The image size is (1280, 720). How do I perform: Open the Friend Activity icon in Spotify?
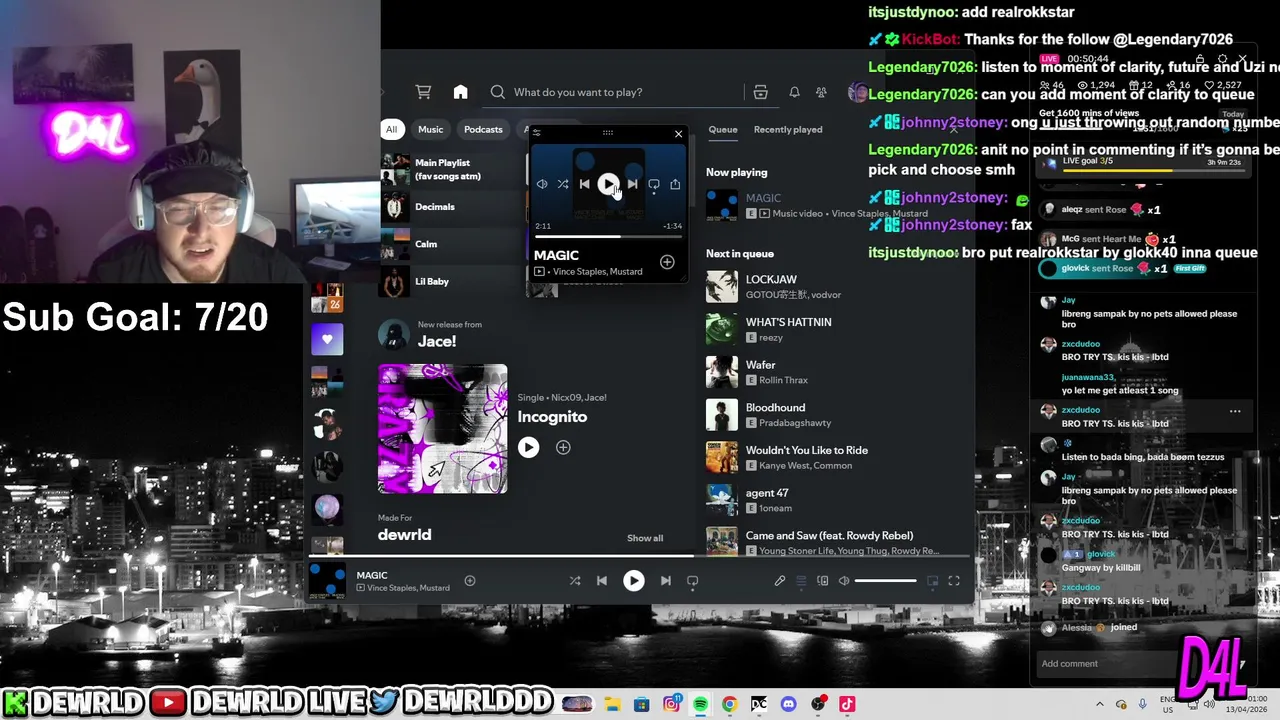(x=821, y=92)
